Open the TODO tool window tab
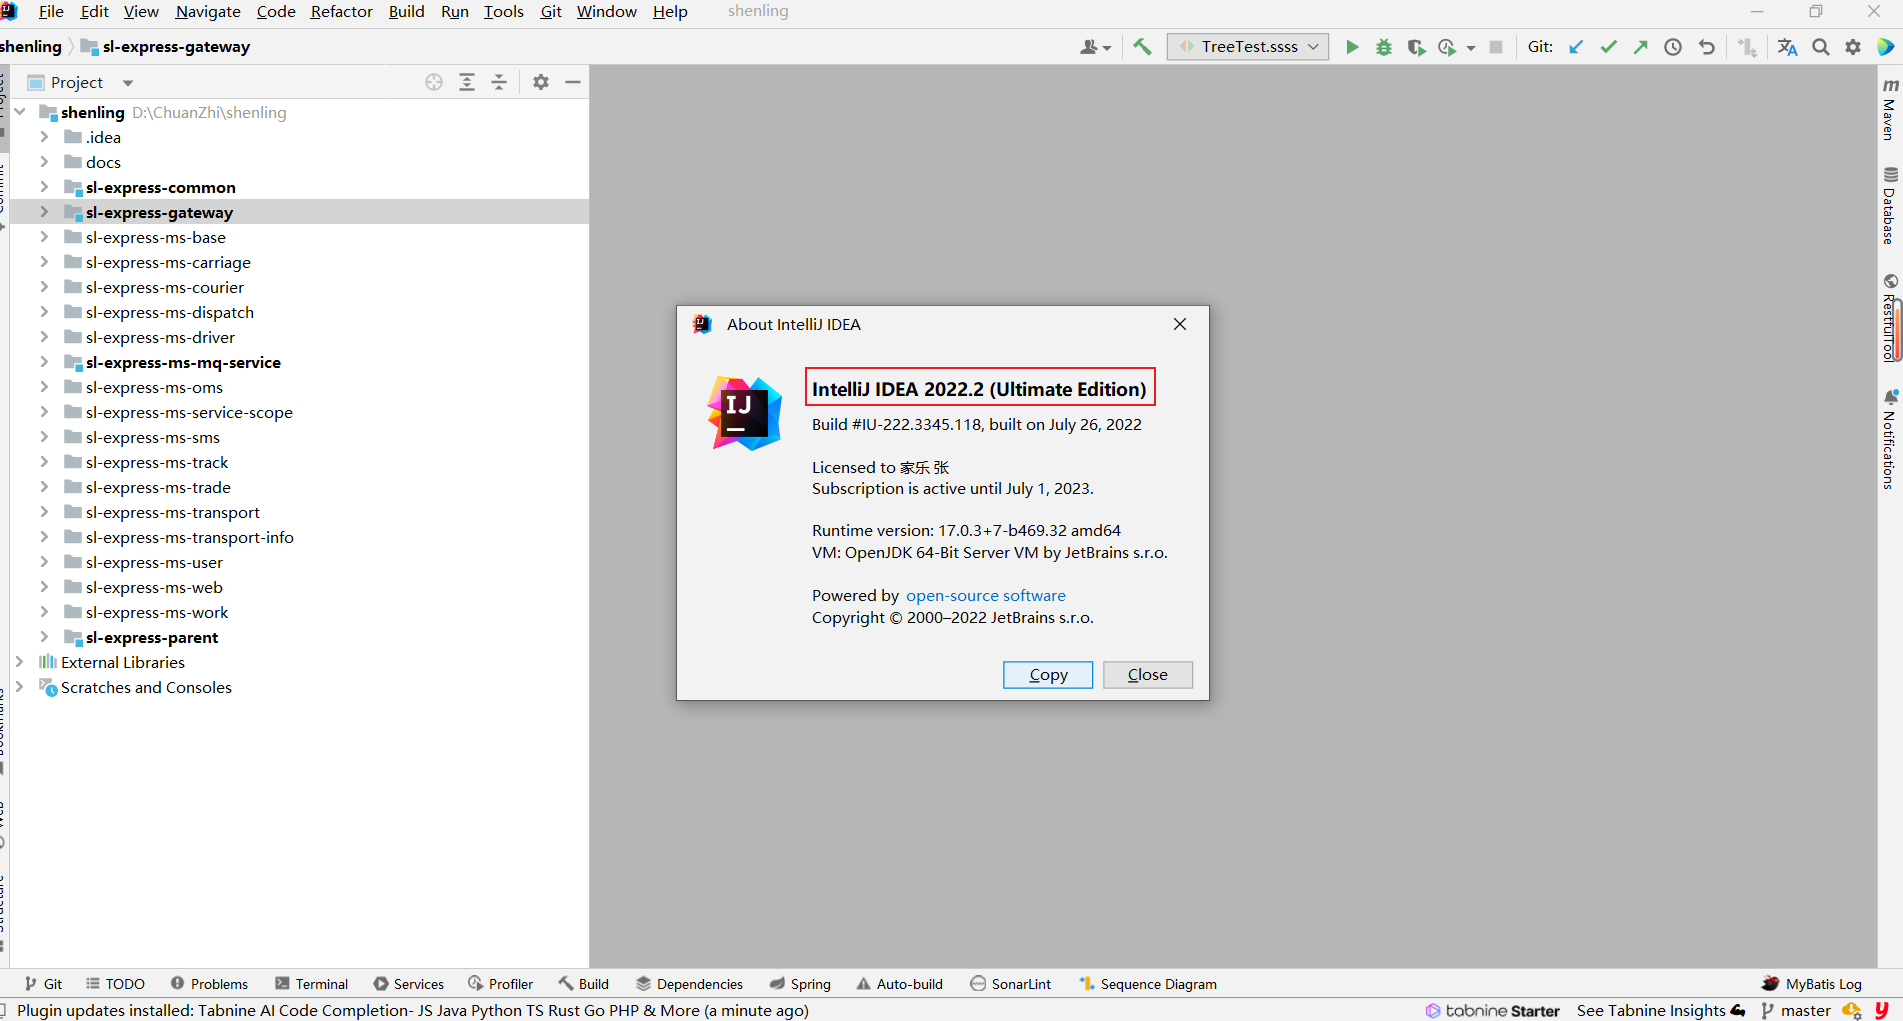1903x1021 pixels. click(115, 984)
